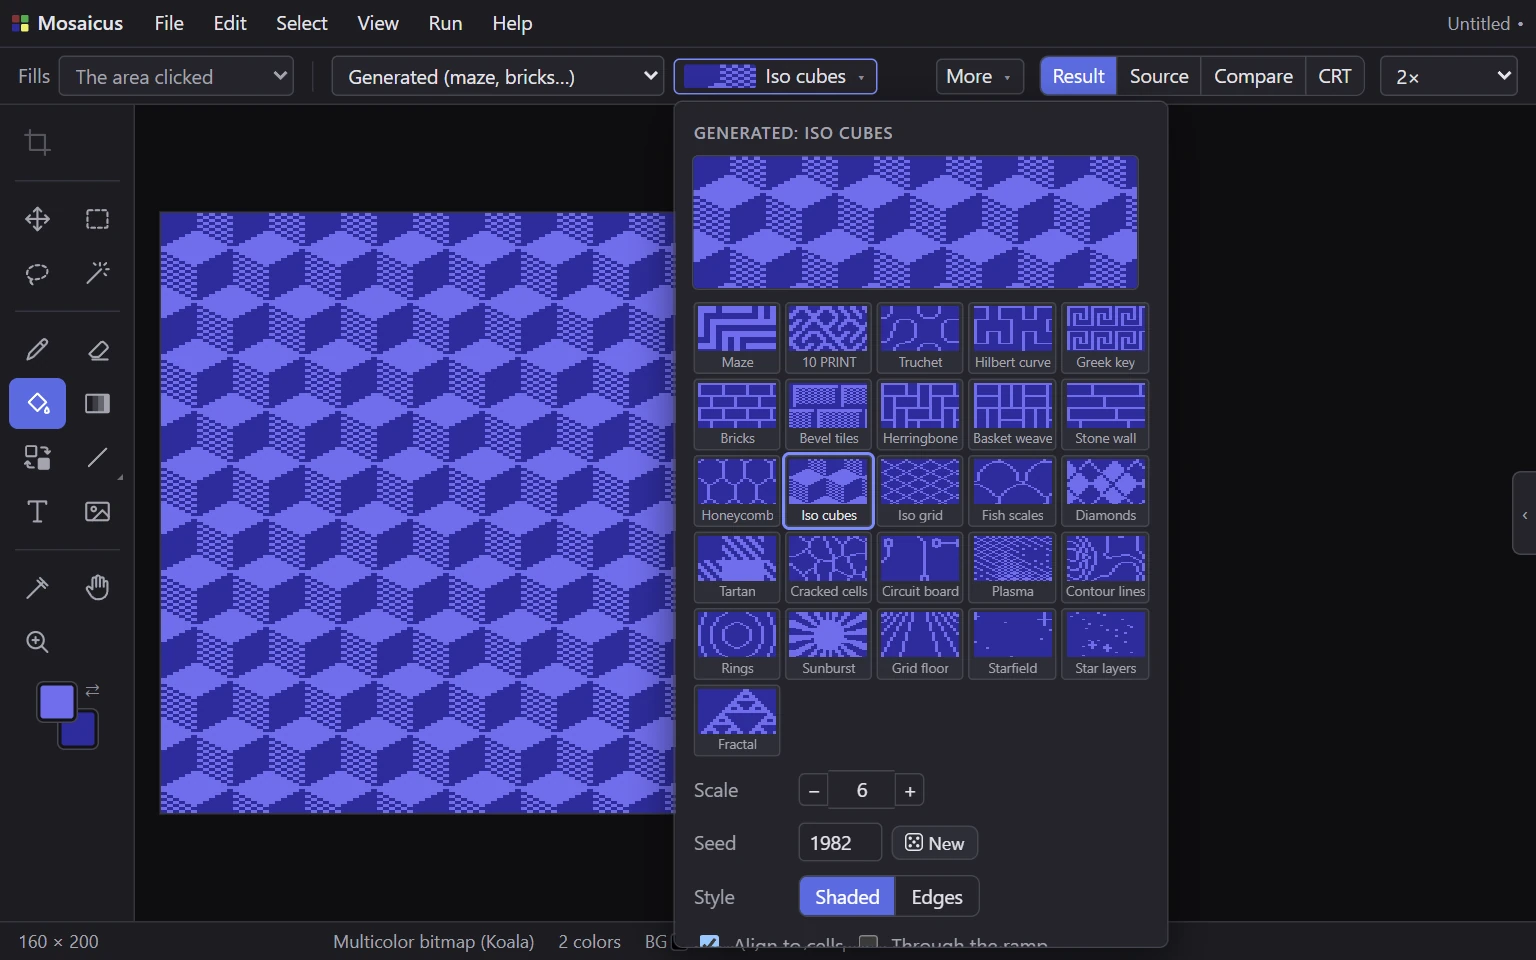Open the Run menu

click(445, 23)
